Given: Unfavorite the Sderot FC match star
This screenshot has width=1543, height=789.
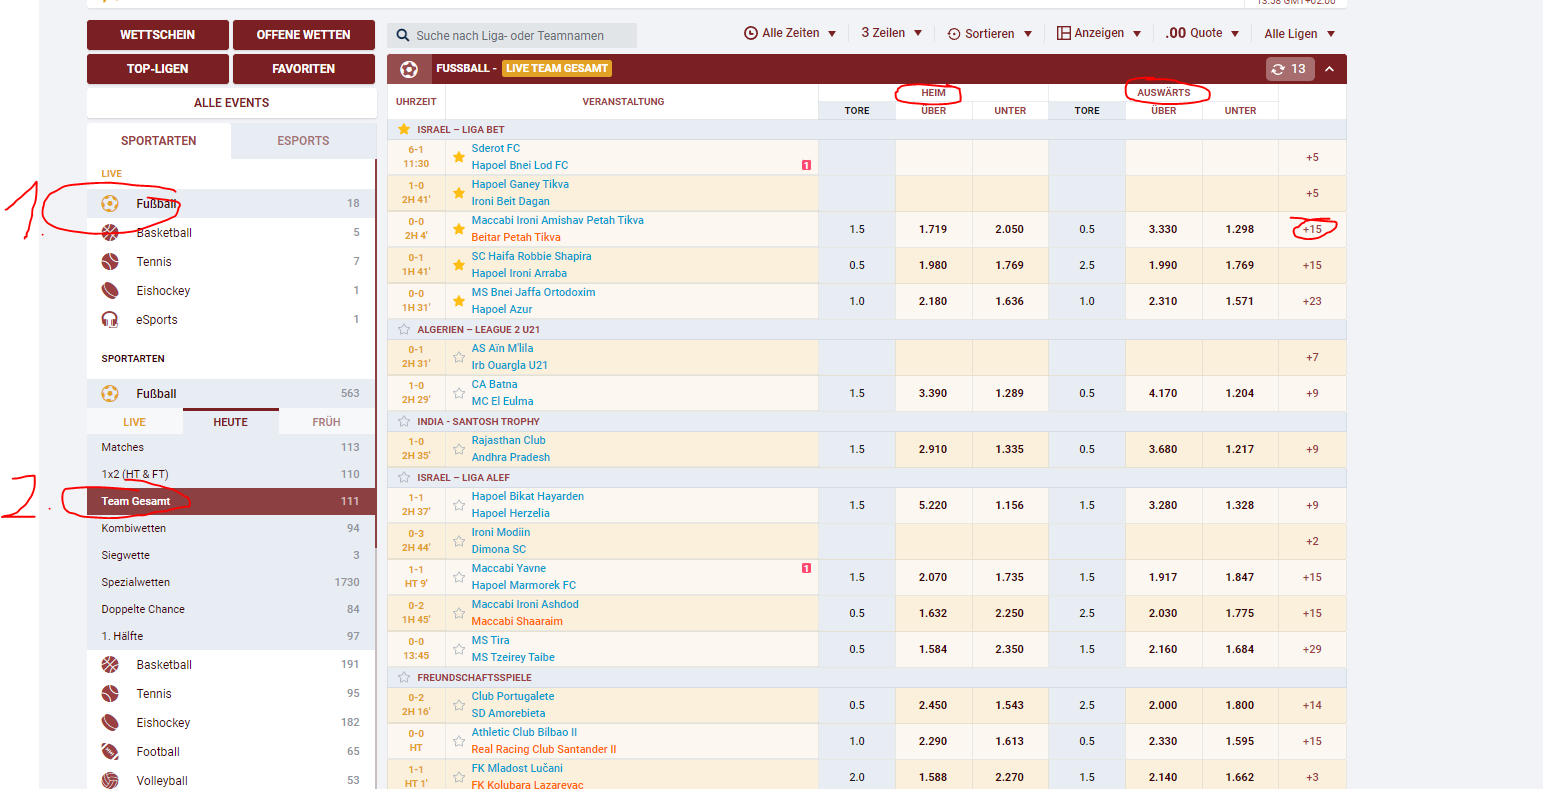Looking at the screenshot, I should 459,157.
